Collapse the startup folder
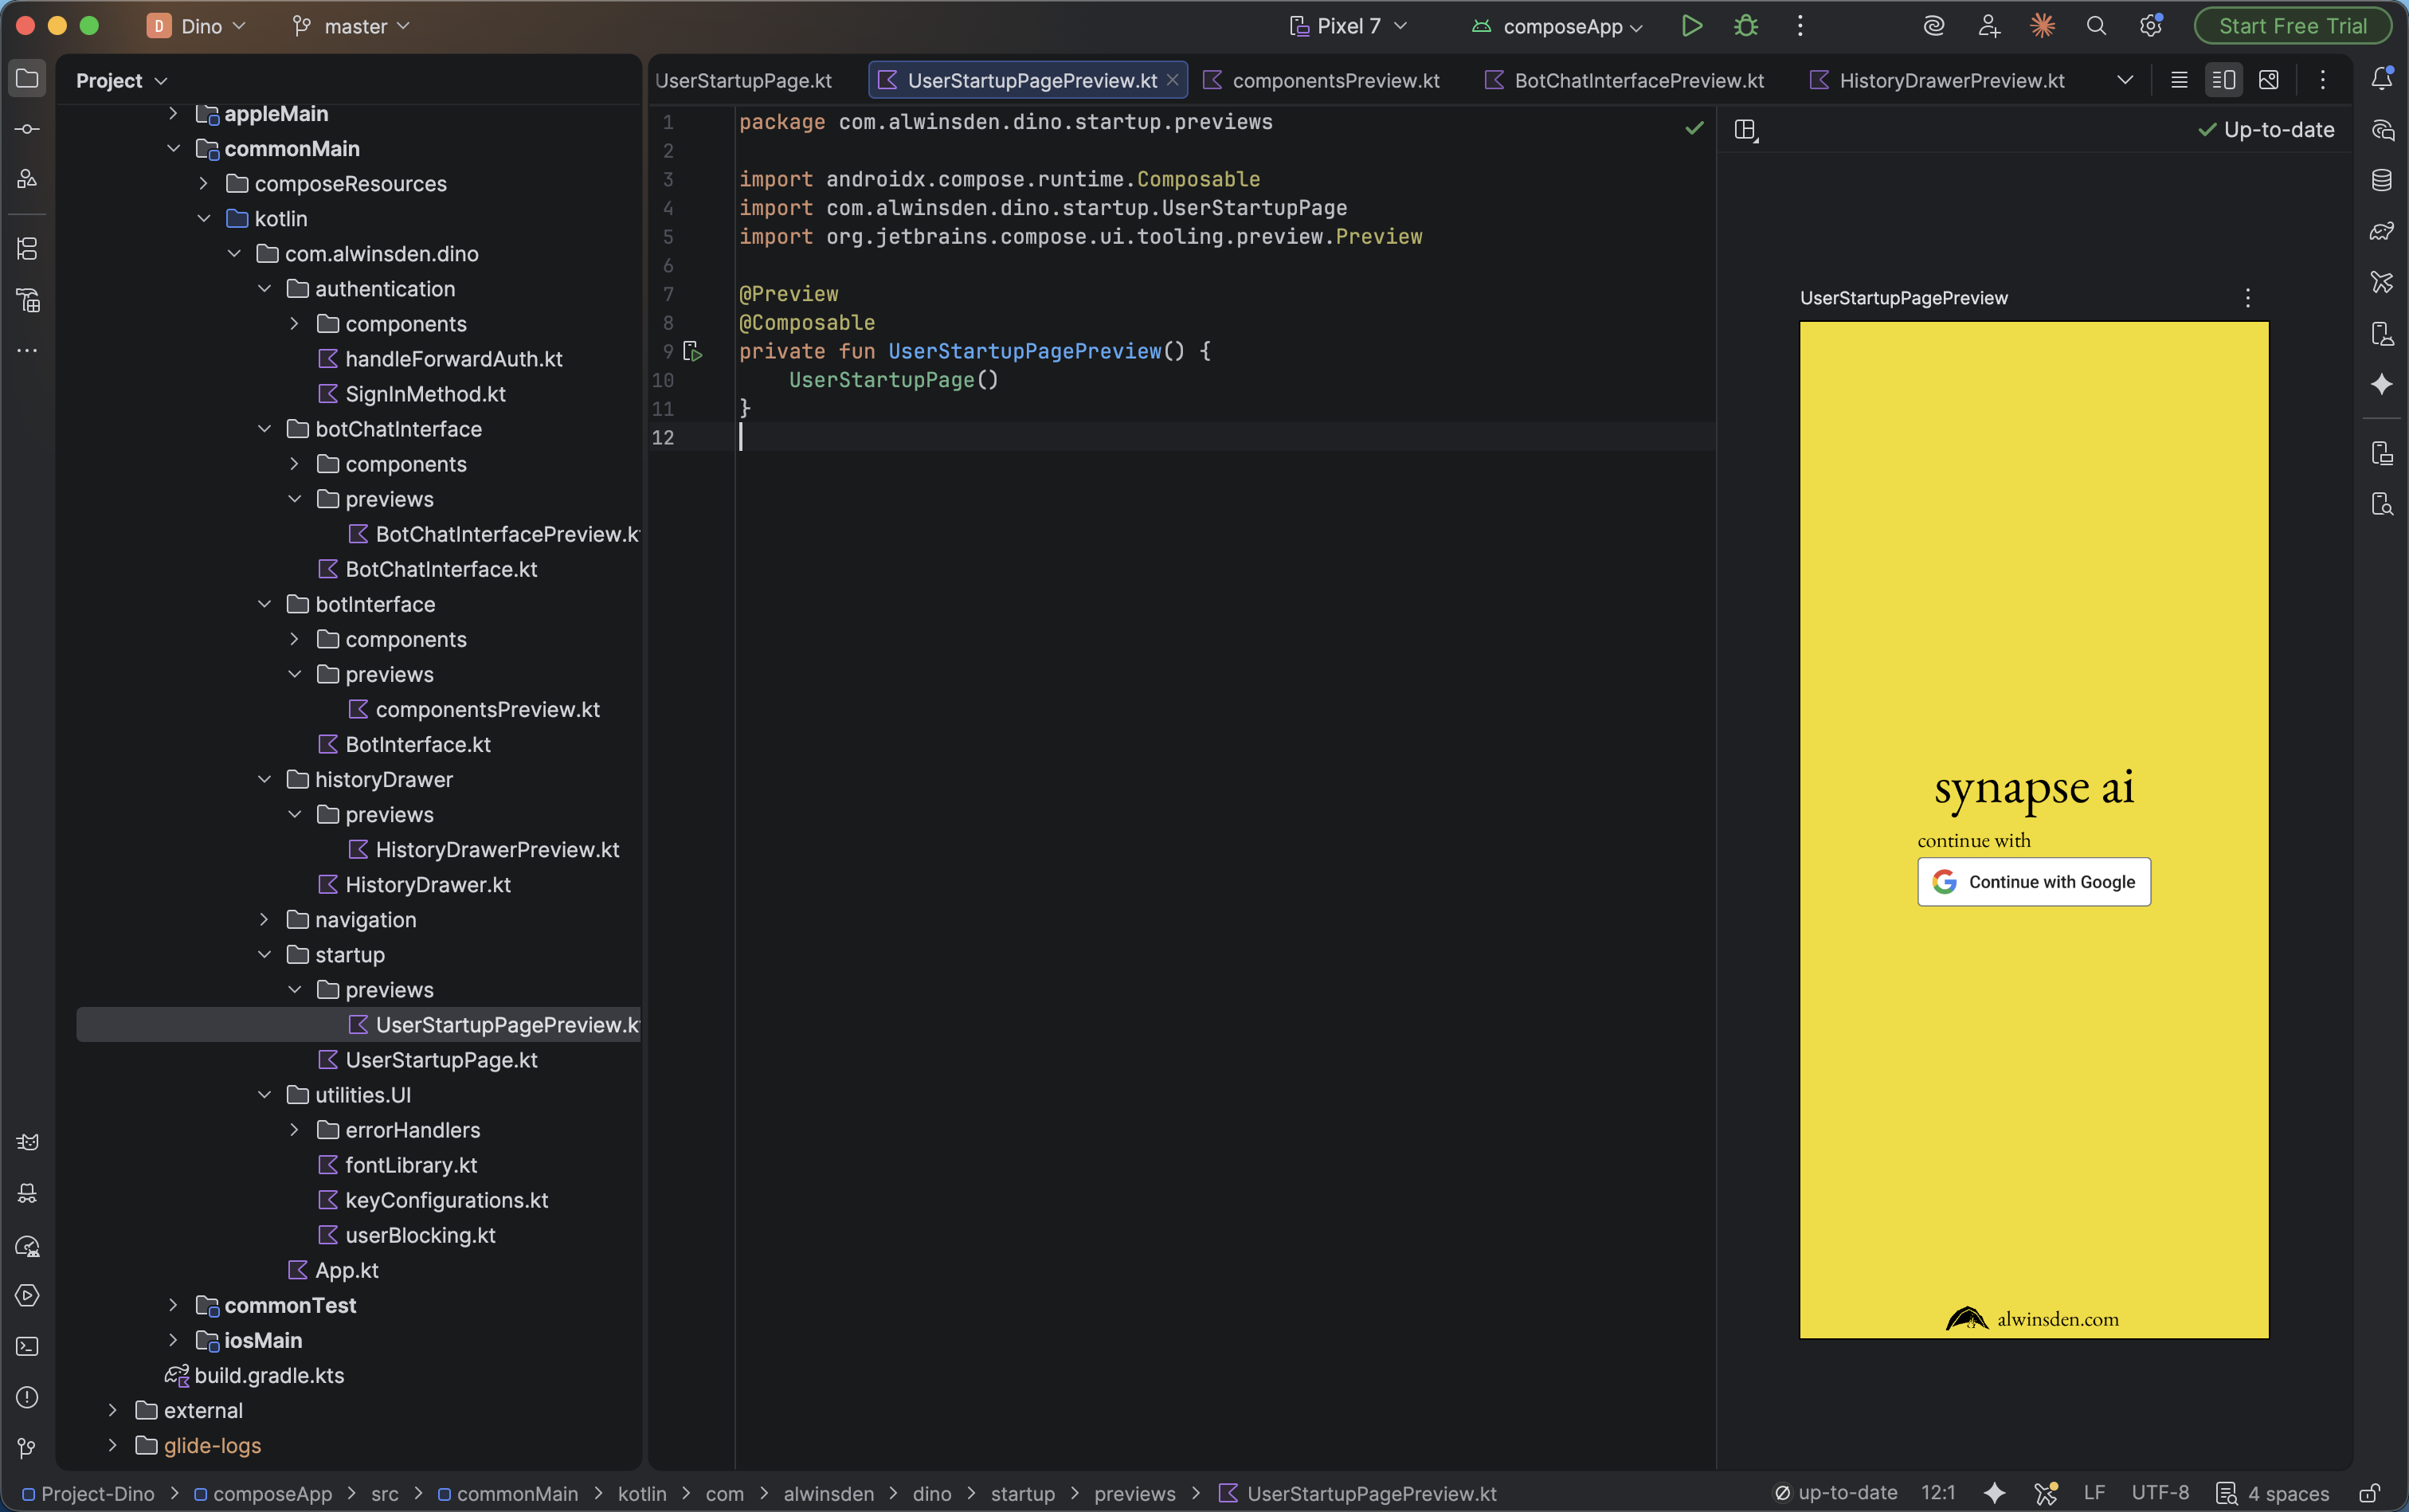 point(264,954)
